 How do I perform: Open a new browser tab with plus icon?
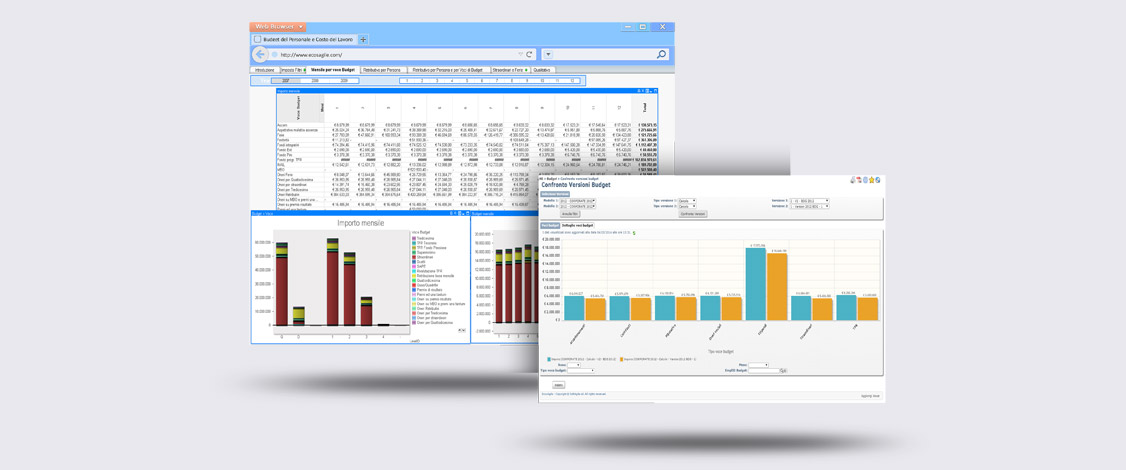click(x=363, y=40)
